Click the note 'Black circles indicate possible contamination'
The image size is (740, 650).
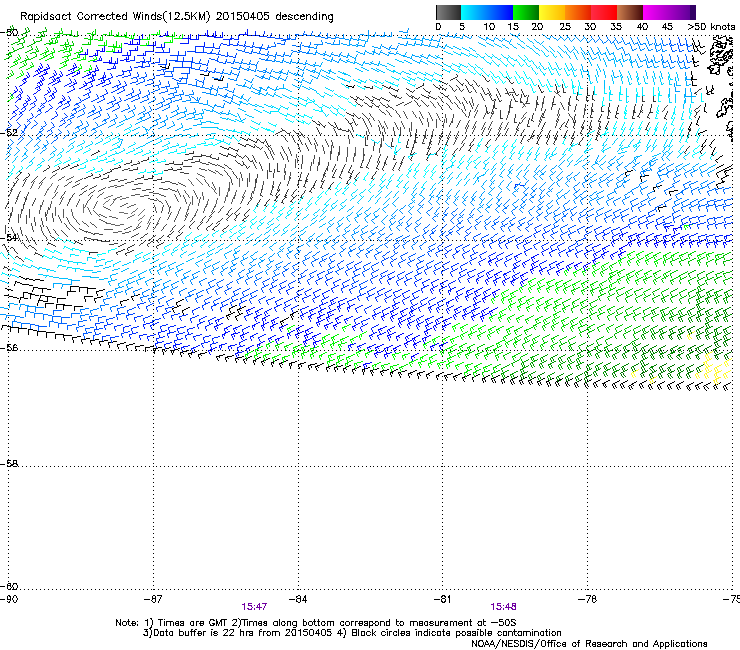pyautogui.click(x=456, y=633)
